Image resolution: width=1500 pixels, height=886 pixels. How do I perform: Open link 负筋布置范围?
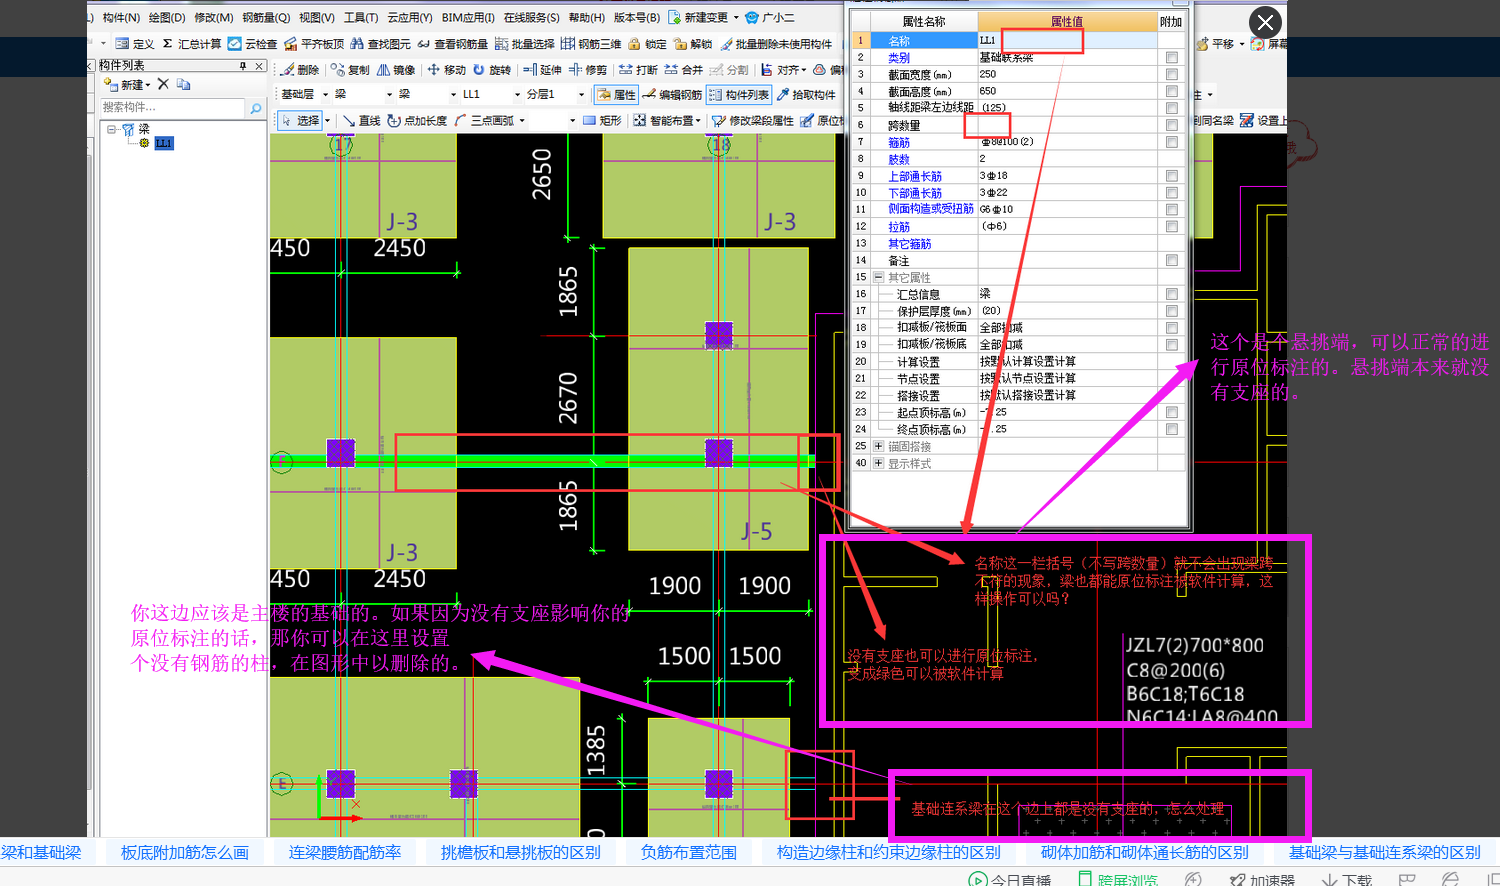click(x=689, y=853)
